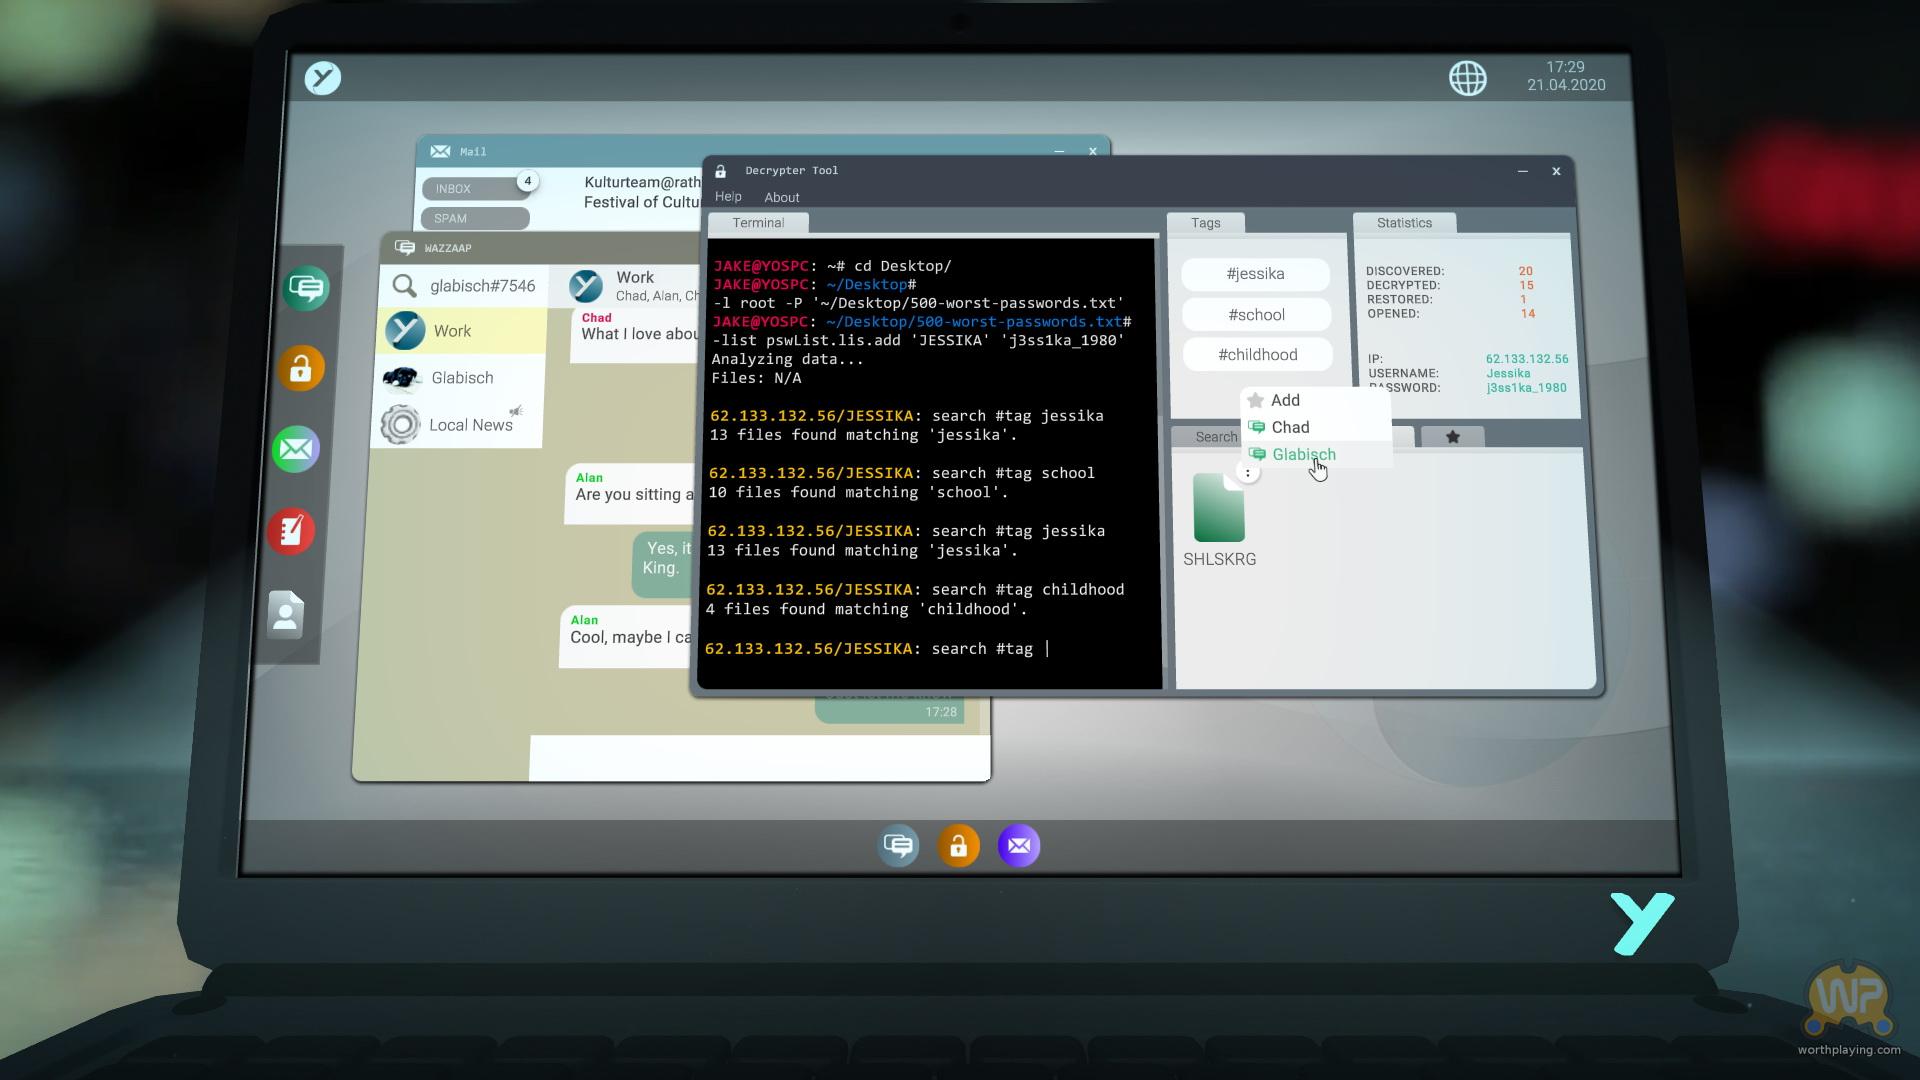The width and height of the screenshot is (1920, 1080).
Task: Click the #childhood tag
Action: coord(1257,355)
